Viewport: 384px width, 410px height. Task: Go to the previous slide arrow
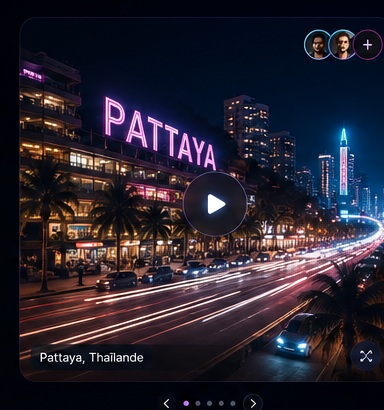click(167, 403)
